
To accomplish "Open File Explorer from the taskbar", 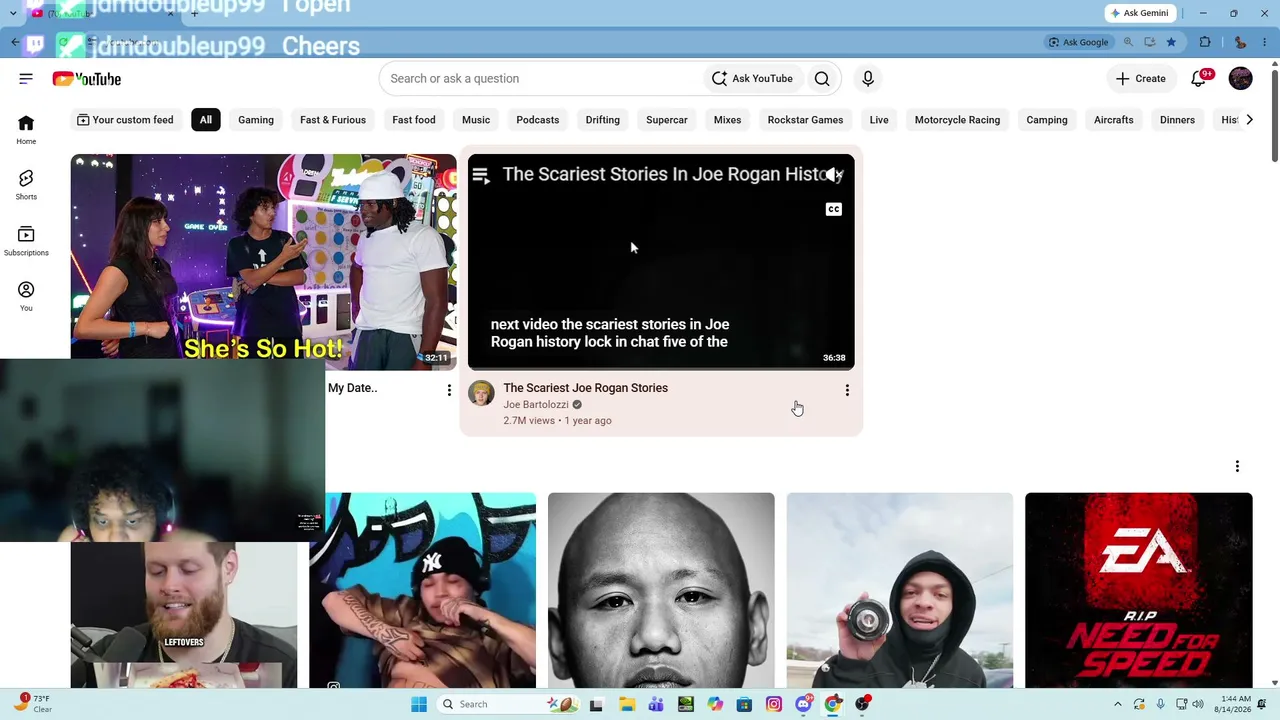I will (627, 704).
